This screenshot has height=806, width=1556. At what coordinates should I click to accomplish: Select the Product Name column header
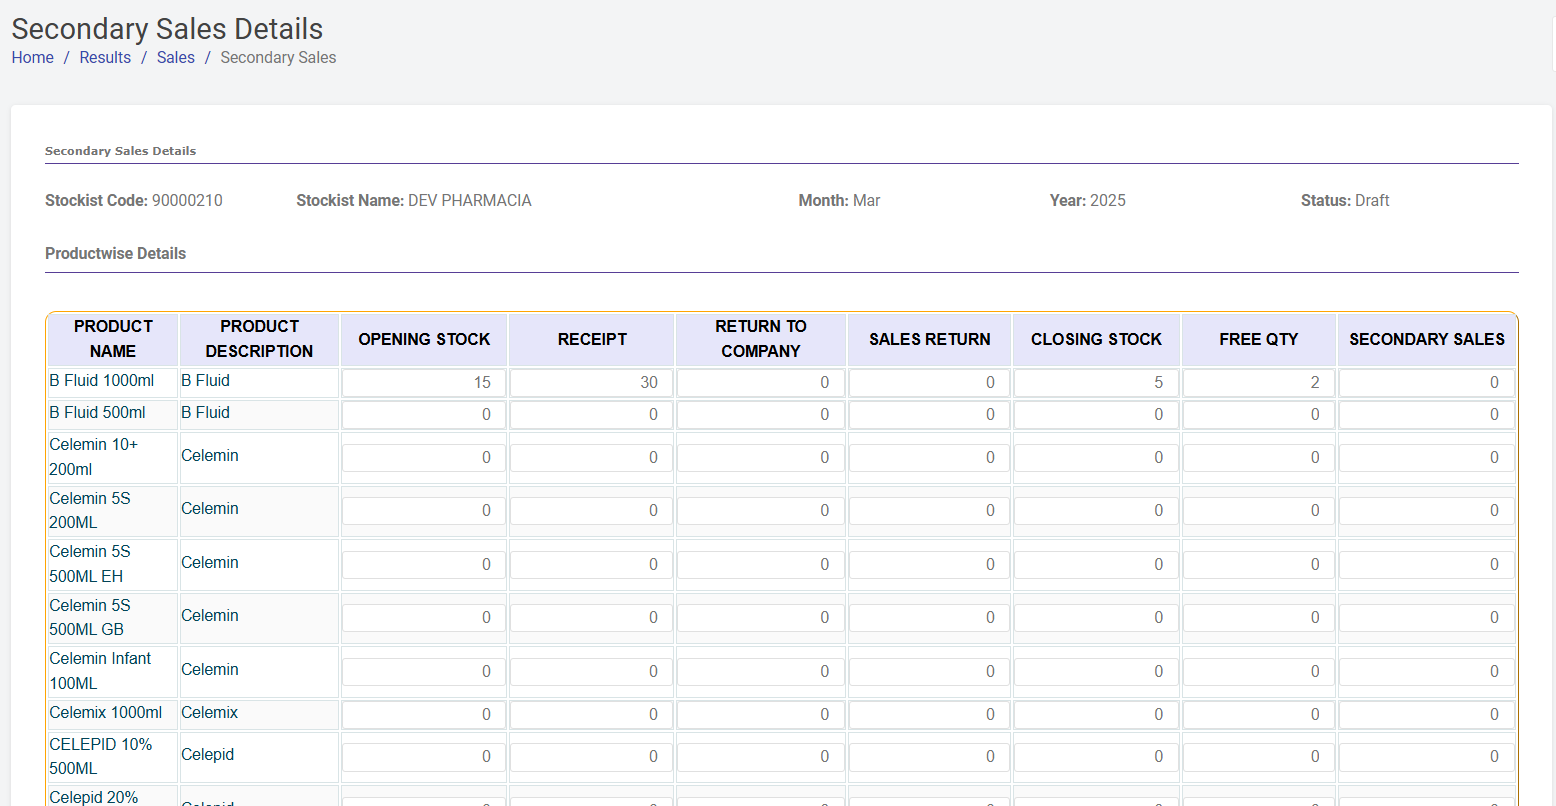(113, 339)
